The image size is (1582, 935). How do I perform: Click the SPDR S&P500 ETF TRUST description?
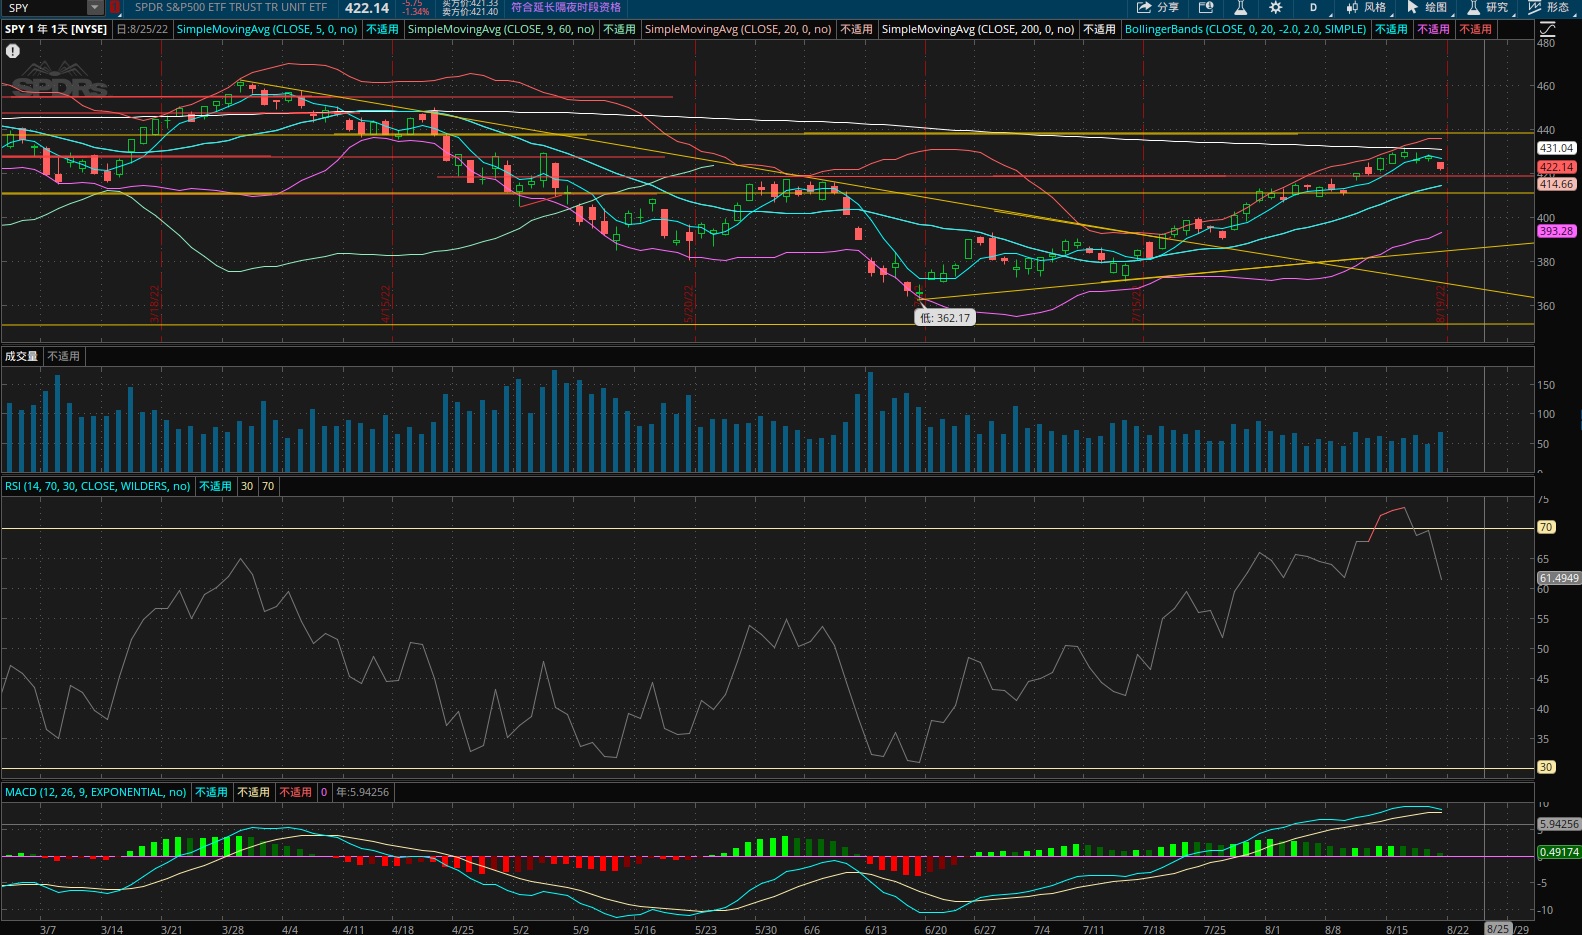231,7
